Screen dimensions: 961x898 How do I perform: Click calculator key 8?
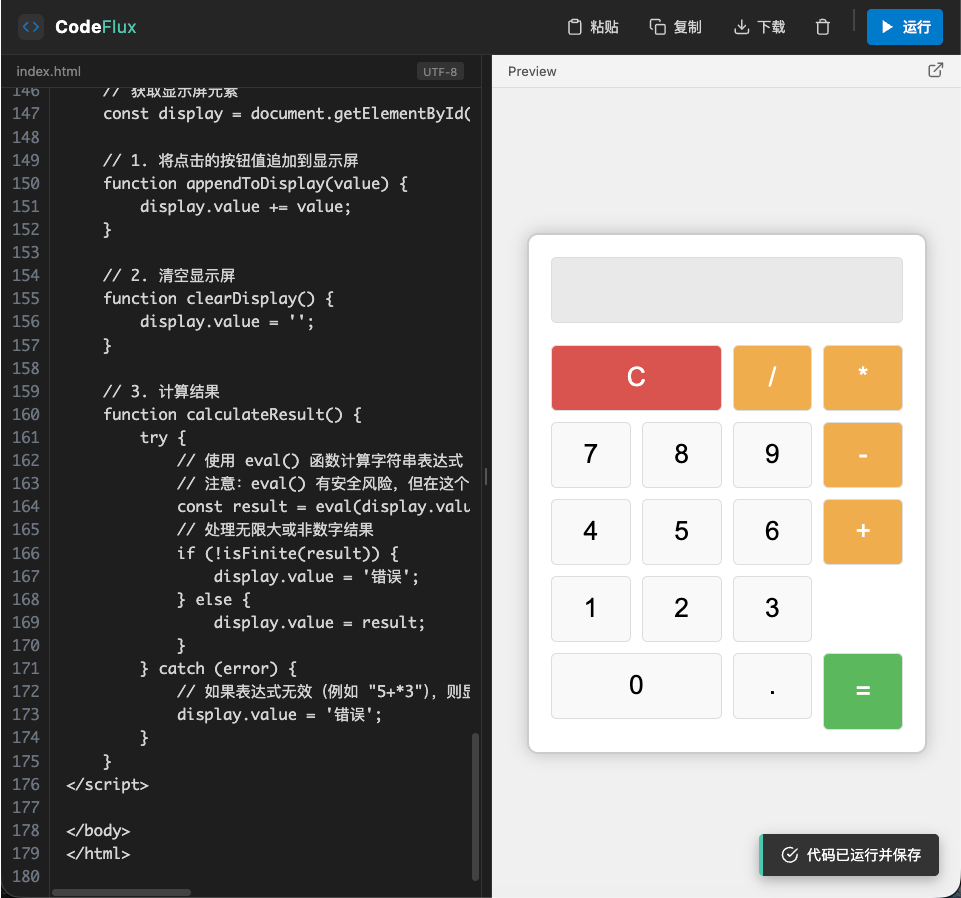pyautogui.click(x=682, y=455)
